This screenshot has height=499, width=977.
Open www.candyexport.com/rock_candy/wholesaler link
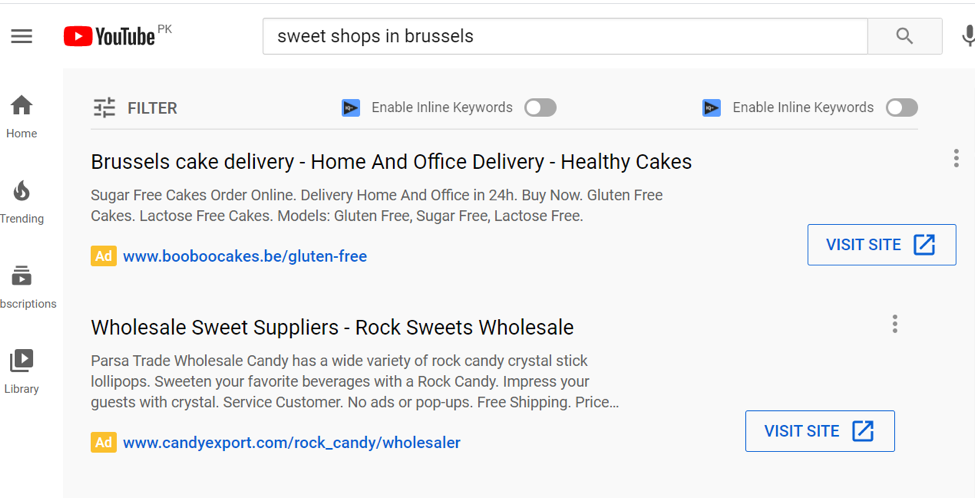[292, 443]
